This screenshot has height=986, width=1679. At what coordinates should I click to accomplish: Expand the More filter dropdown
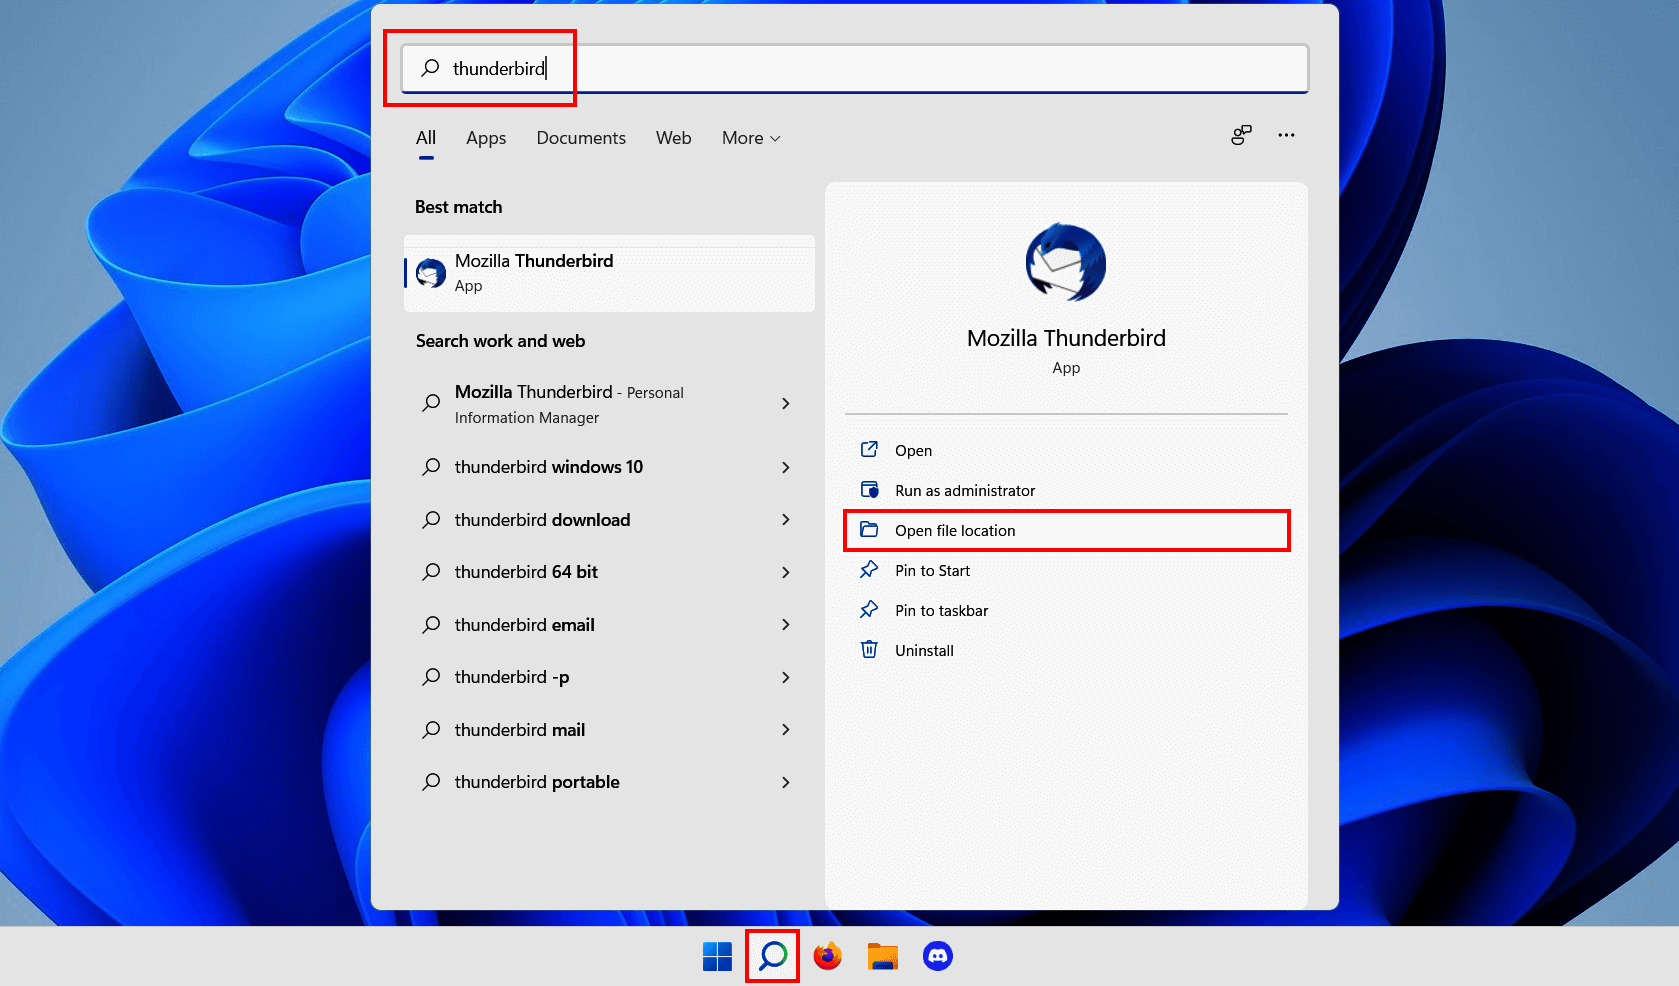pos(749,138)
